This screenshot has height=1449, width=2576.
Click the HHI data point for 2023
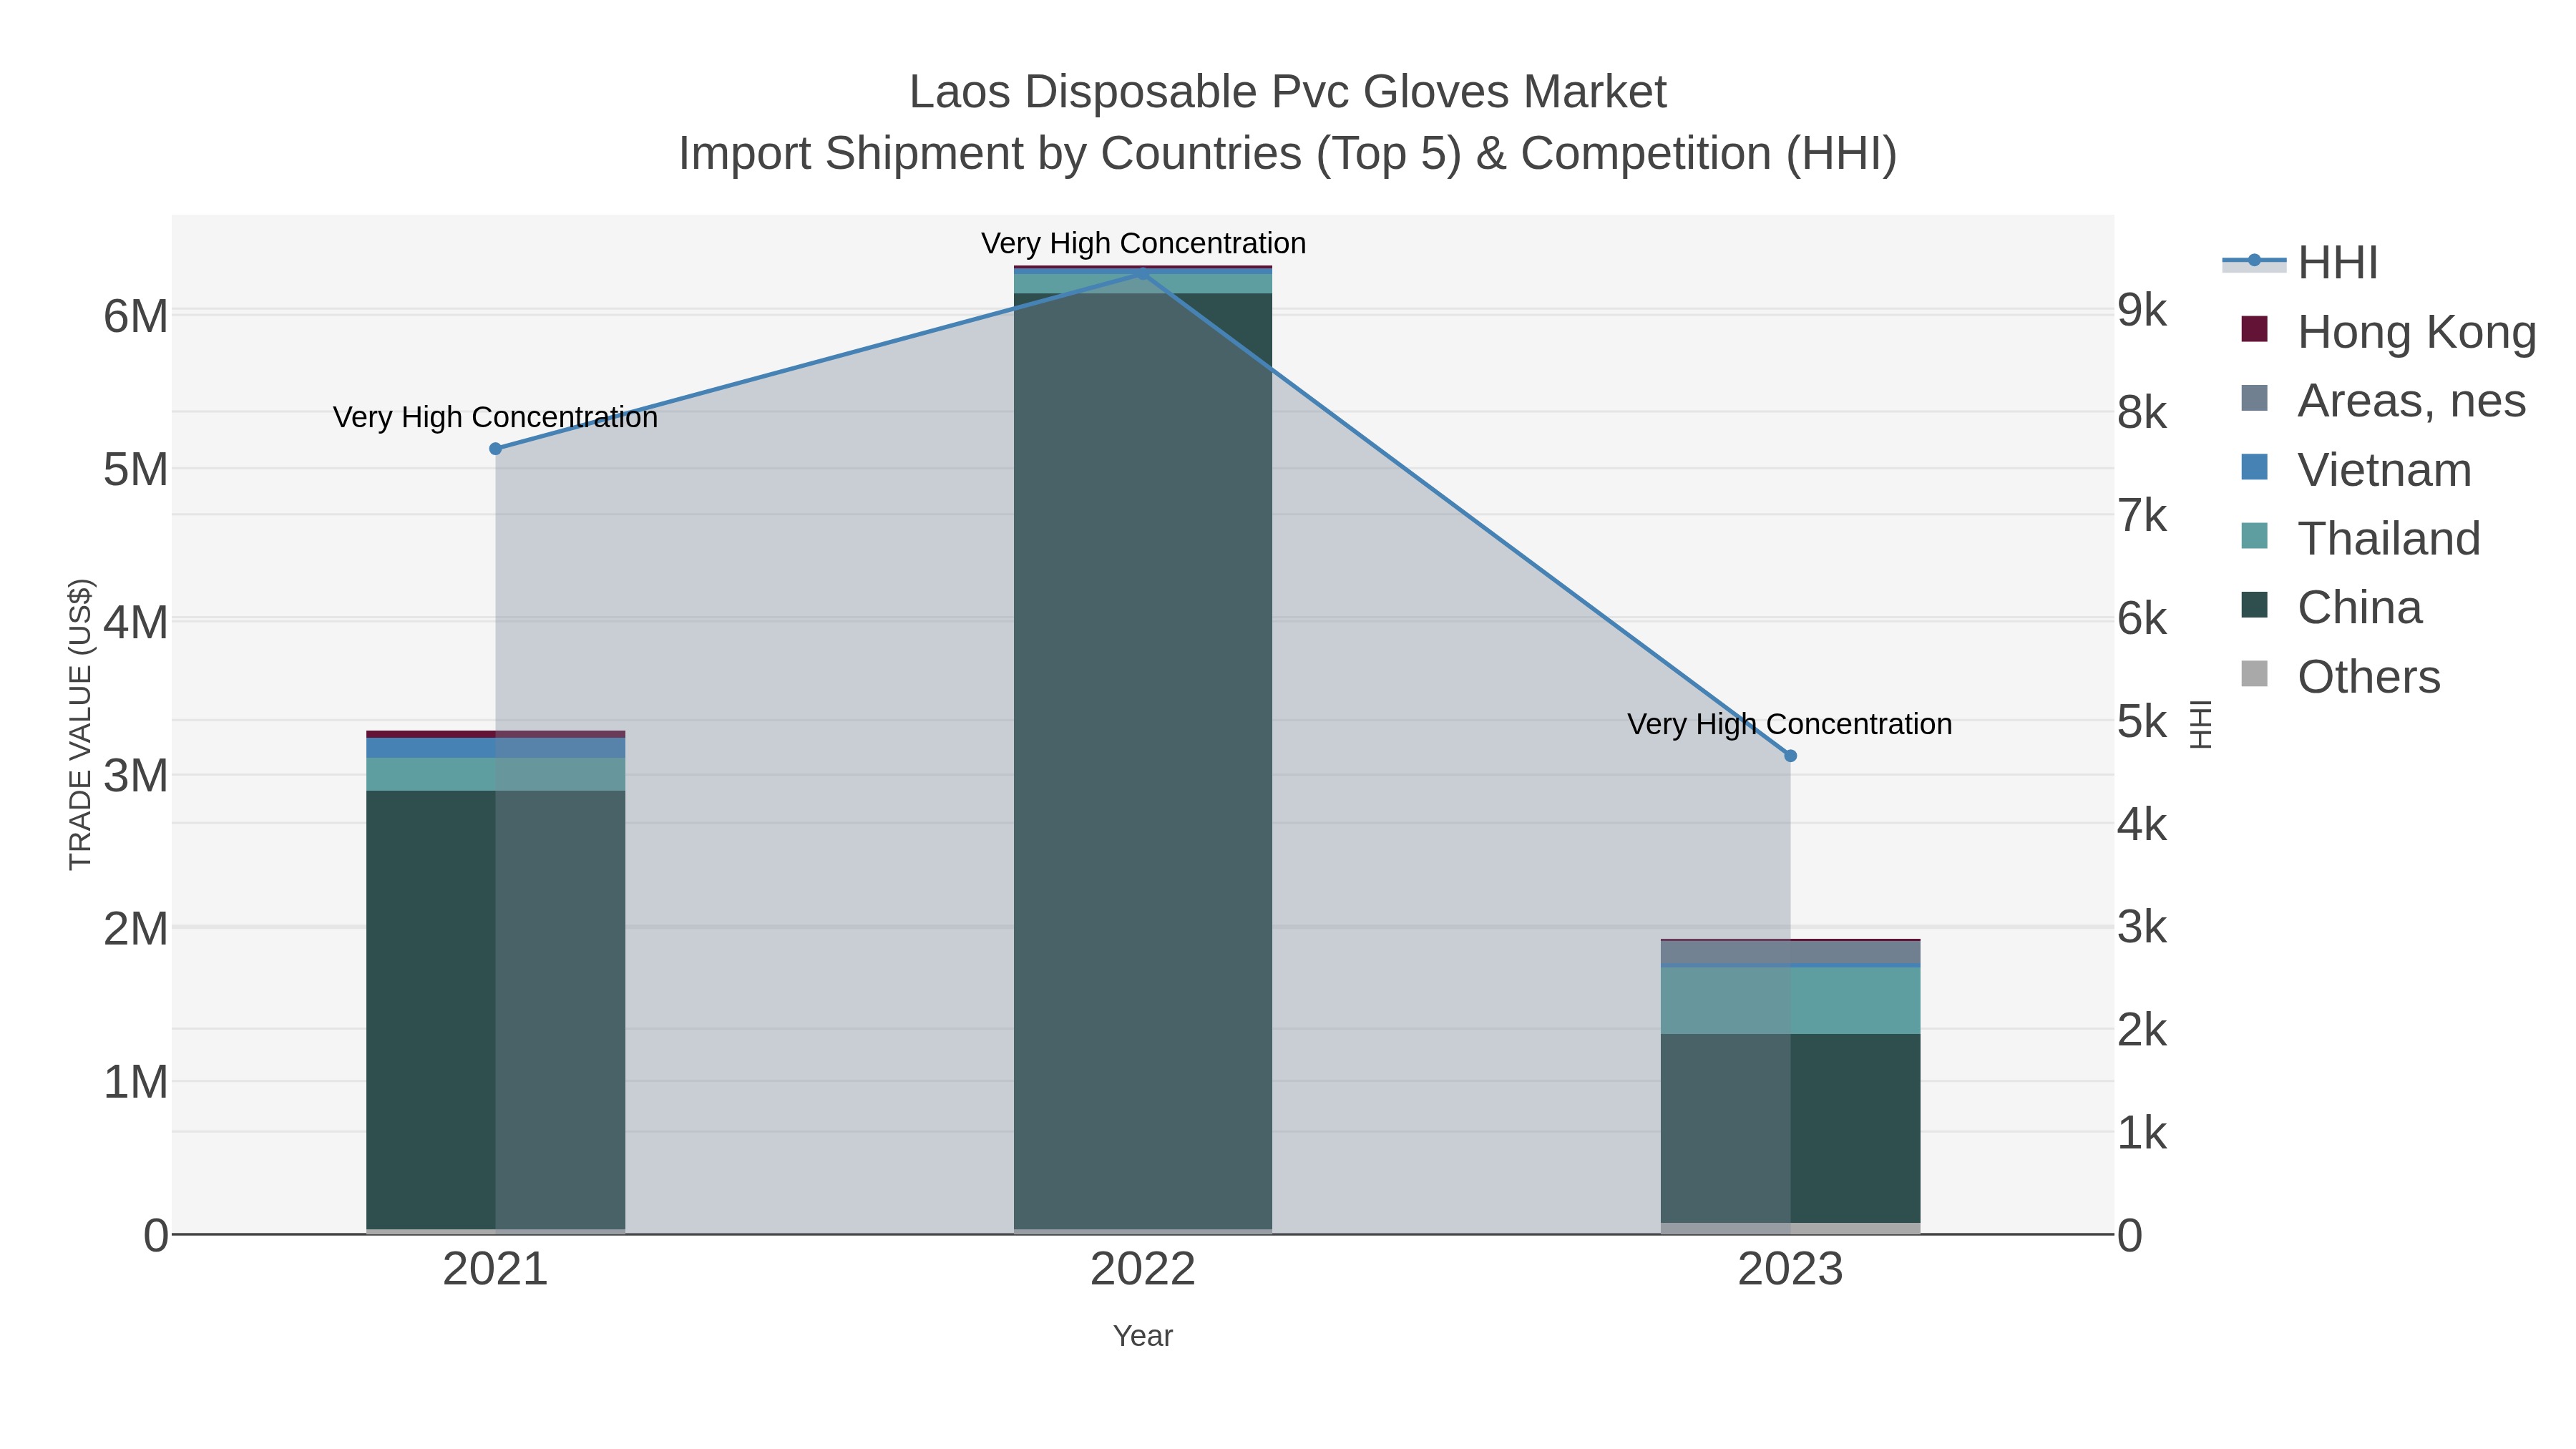coord(1790,756)
